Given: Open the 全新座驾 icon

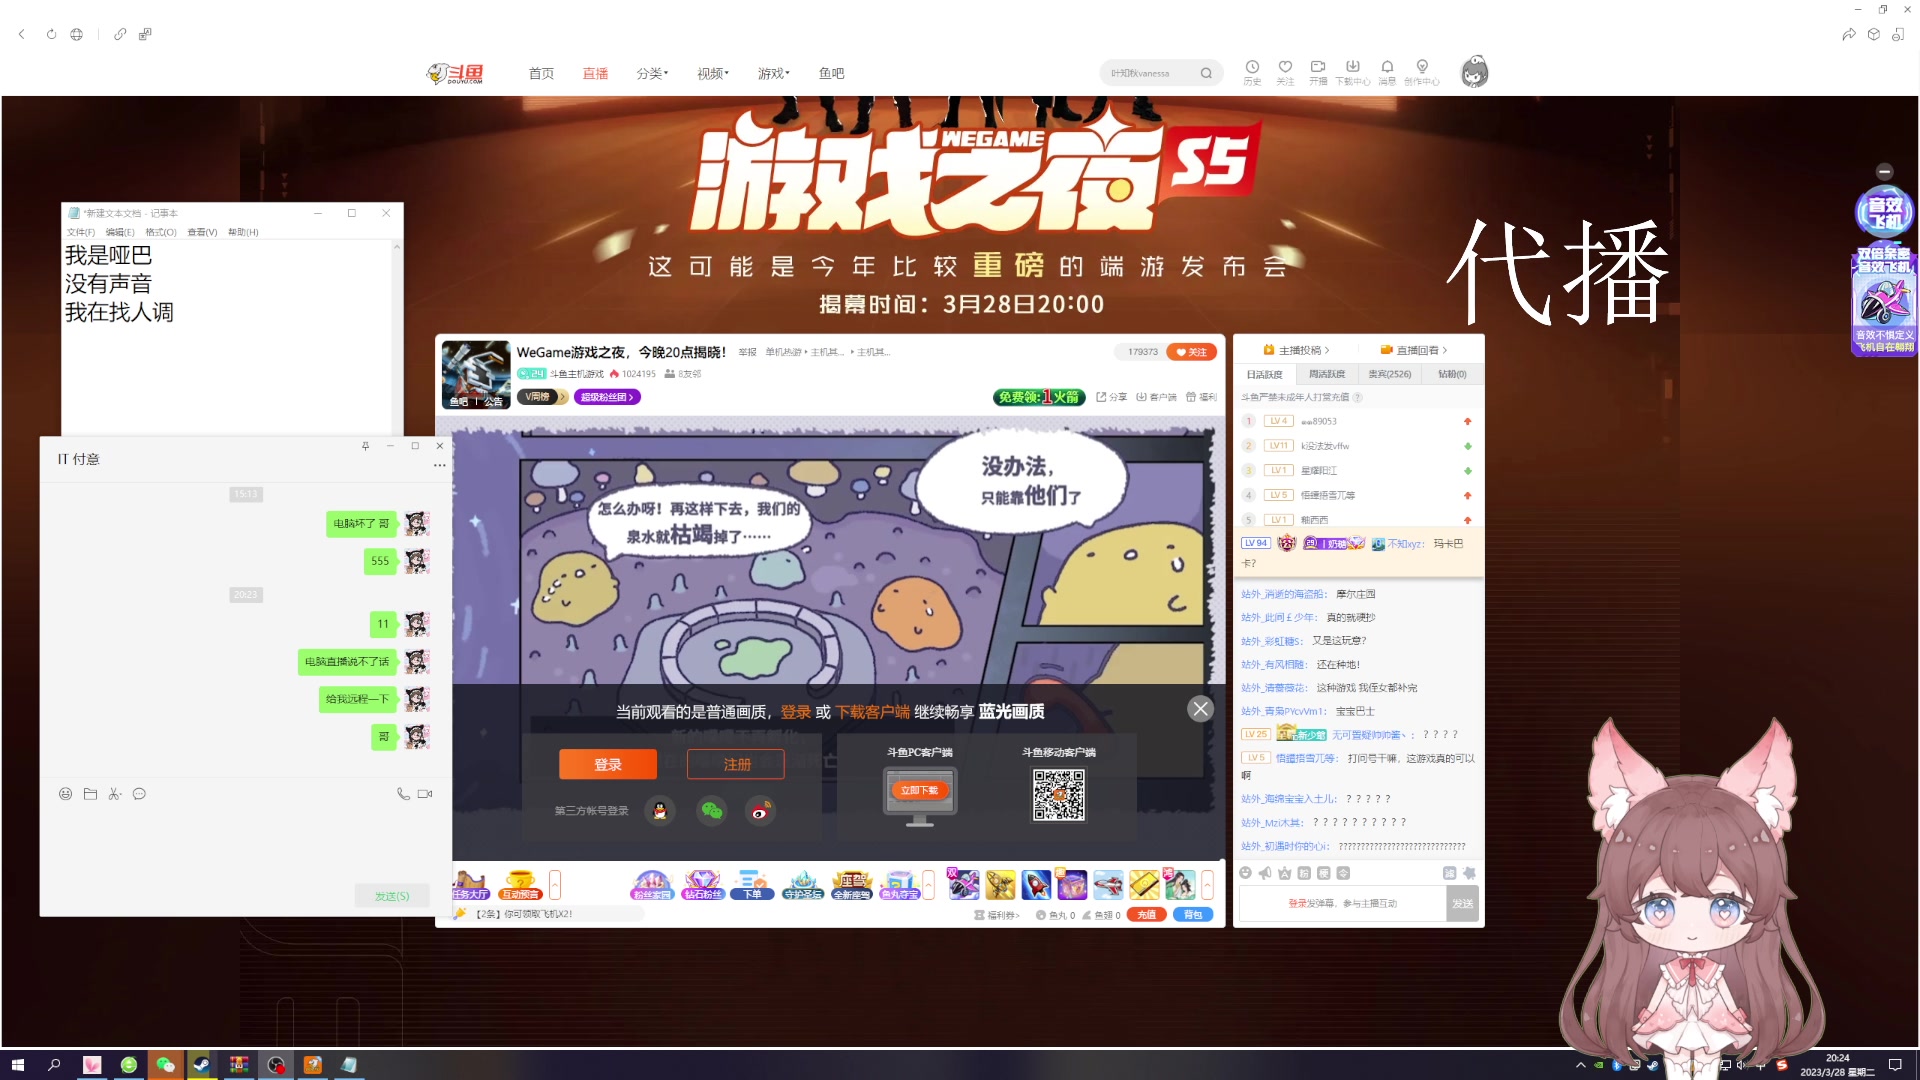Looking at the screenshot, I should pos(851,885).
